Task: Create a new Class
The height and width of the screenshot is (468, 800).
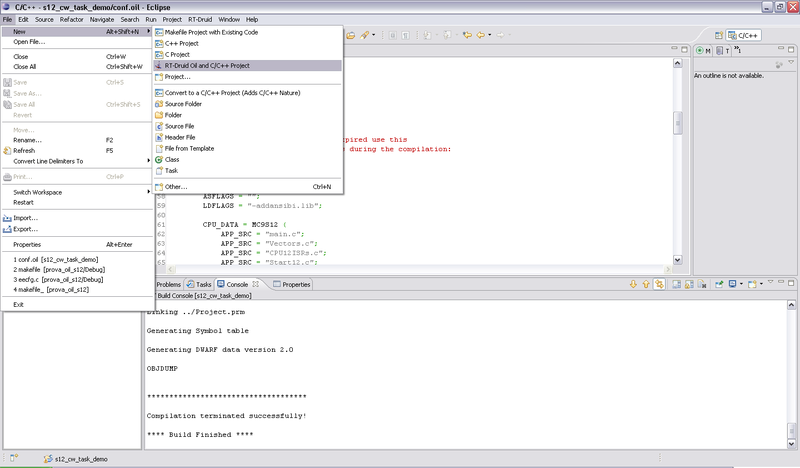Action: coord(248,160)
